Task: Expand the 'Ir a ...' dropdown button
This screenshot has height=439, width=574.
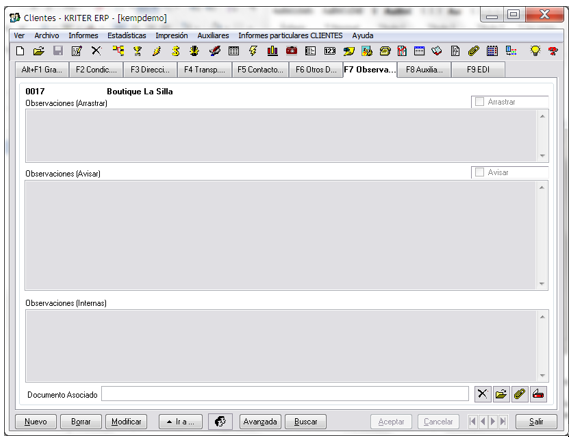Action: (x=180, y=422)
